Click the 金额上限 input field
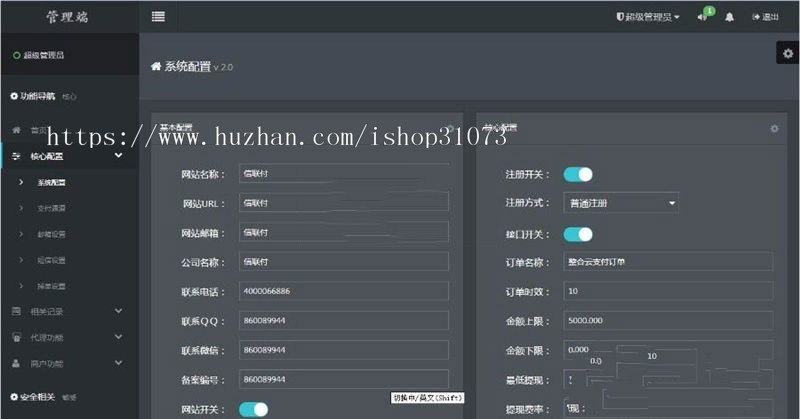Viewport: 800px width, 419px height. pos(668,321)
